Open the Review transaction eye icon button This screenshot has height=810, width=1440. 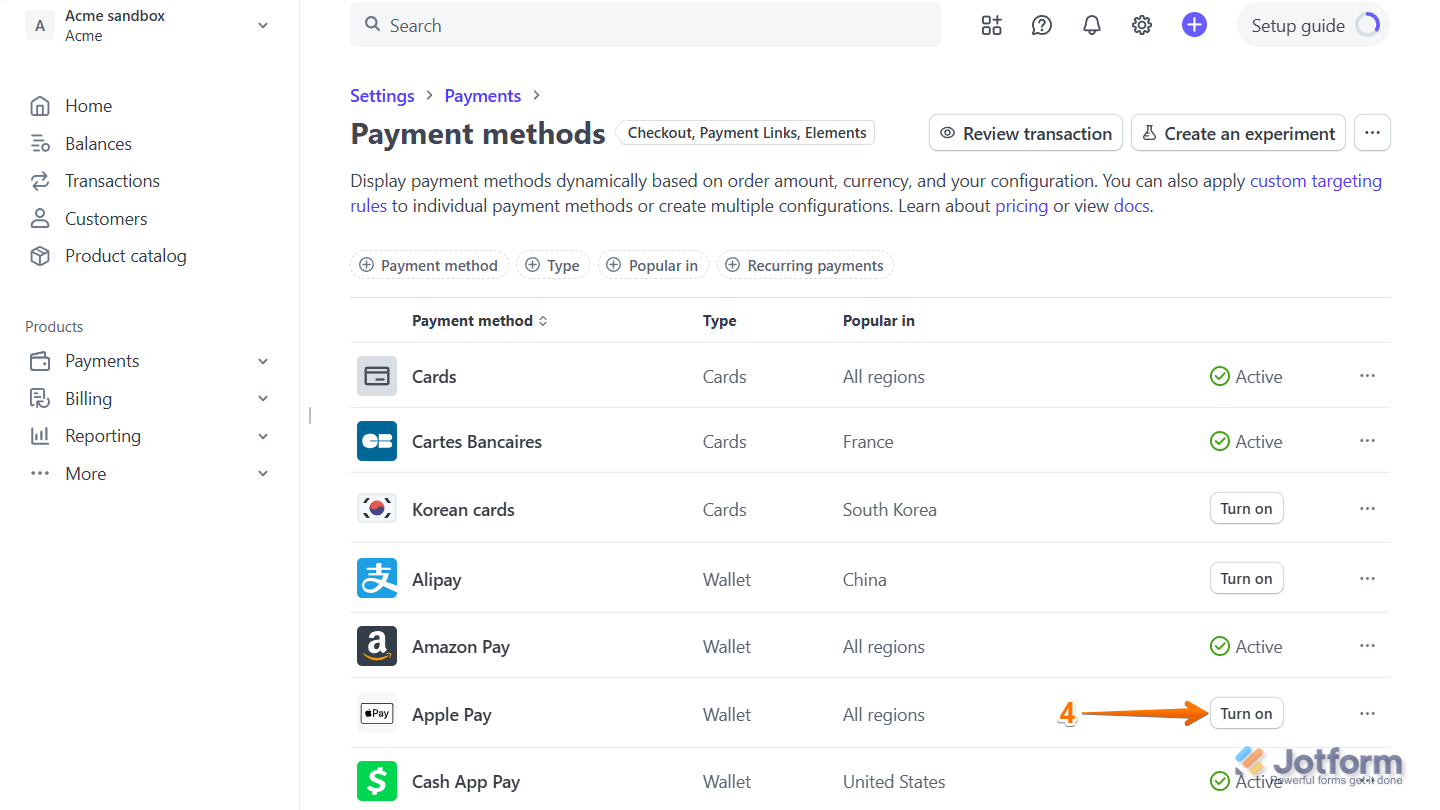pyautogui.click(x=1025, y=132)
